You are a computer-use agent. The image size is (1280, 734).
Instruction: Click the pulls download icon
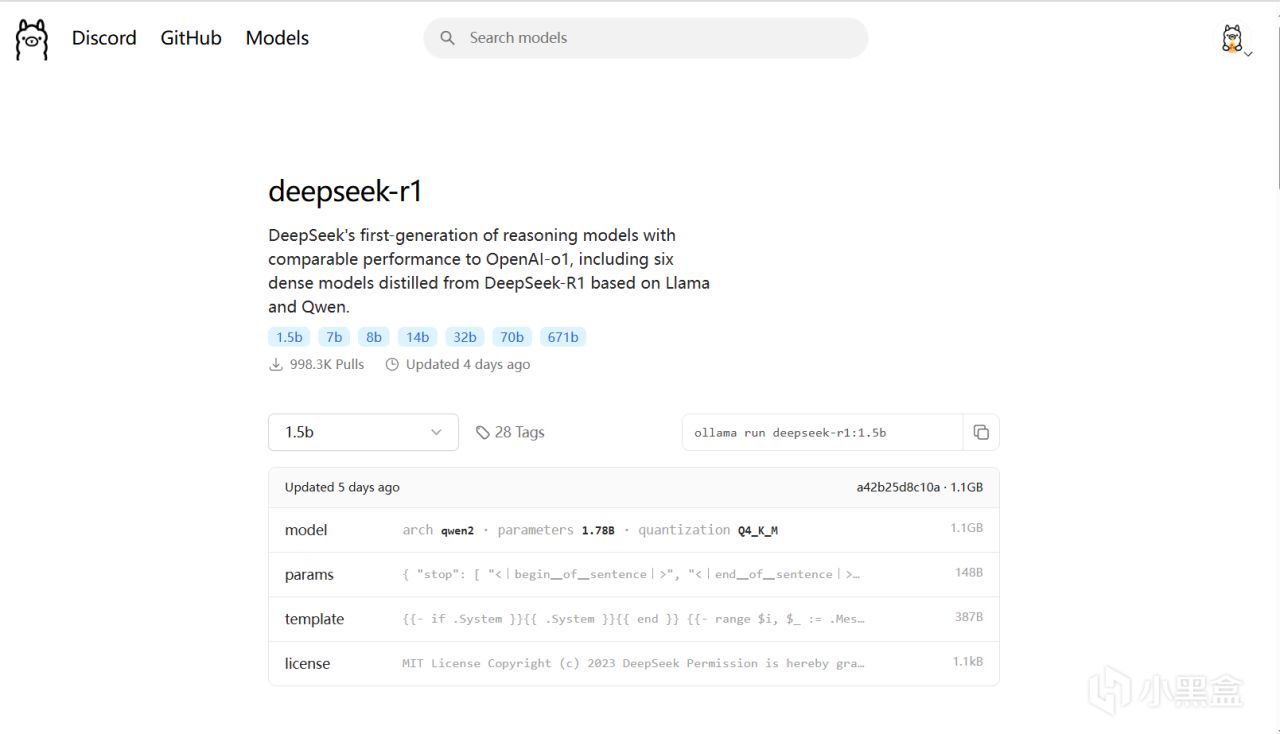click(x=276, y=365)
